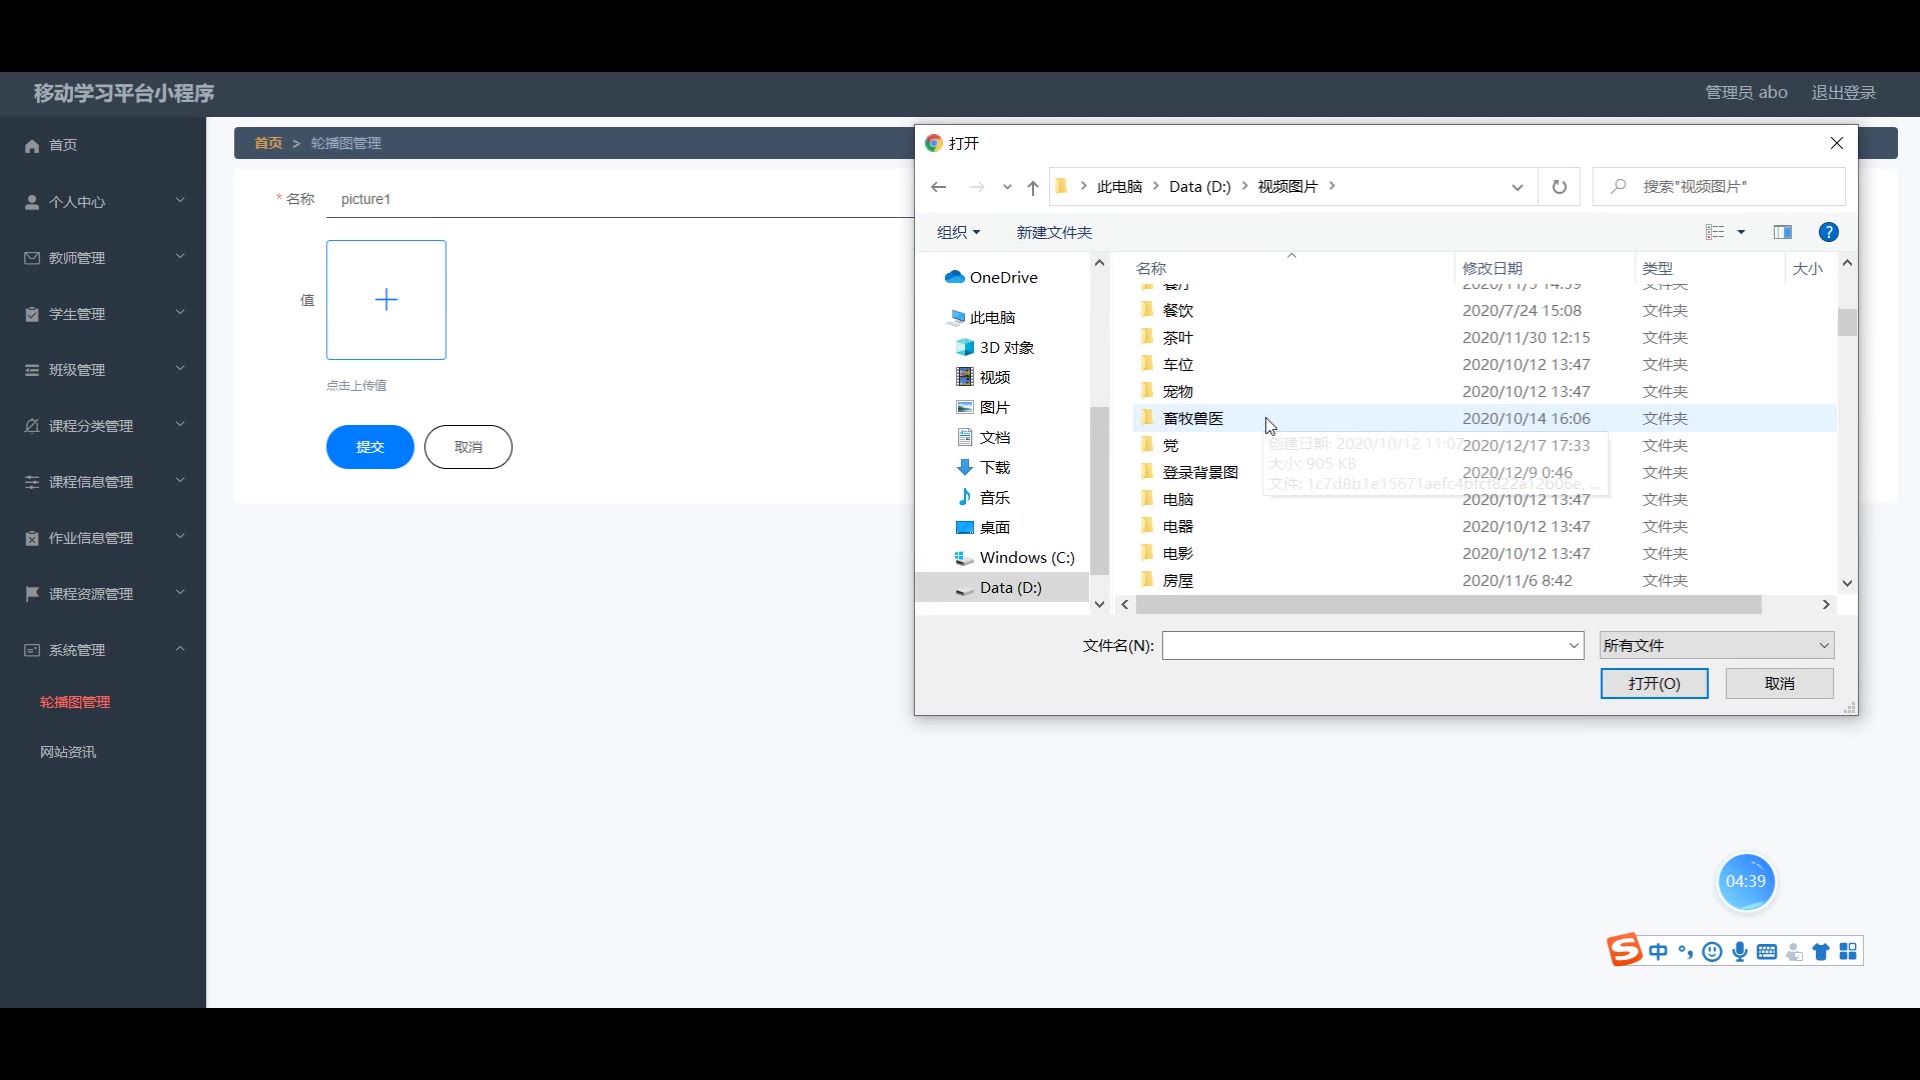
Task: Click the emoji icon on the IME bar
Action: pyautogui.click(x=1712, y=952)
